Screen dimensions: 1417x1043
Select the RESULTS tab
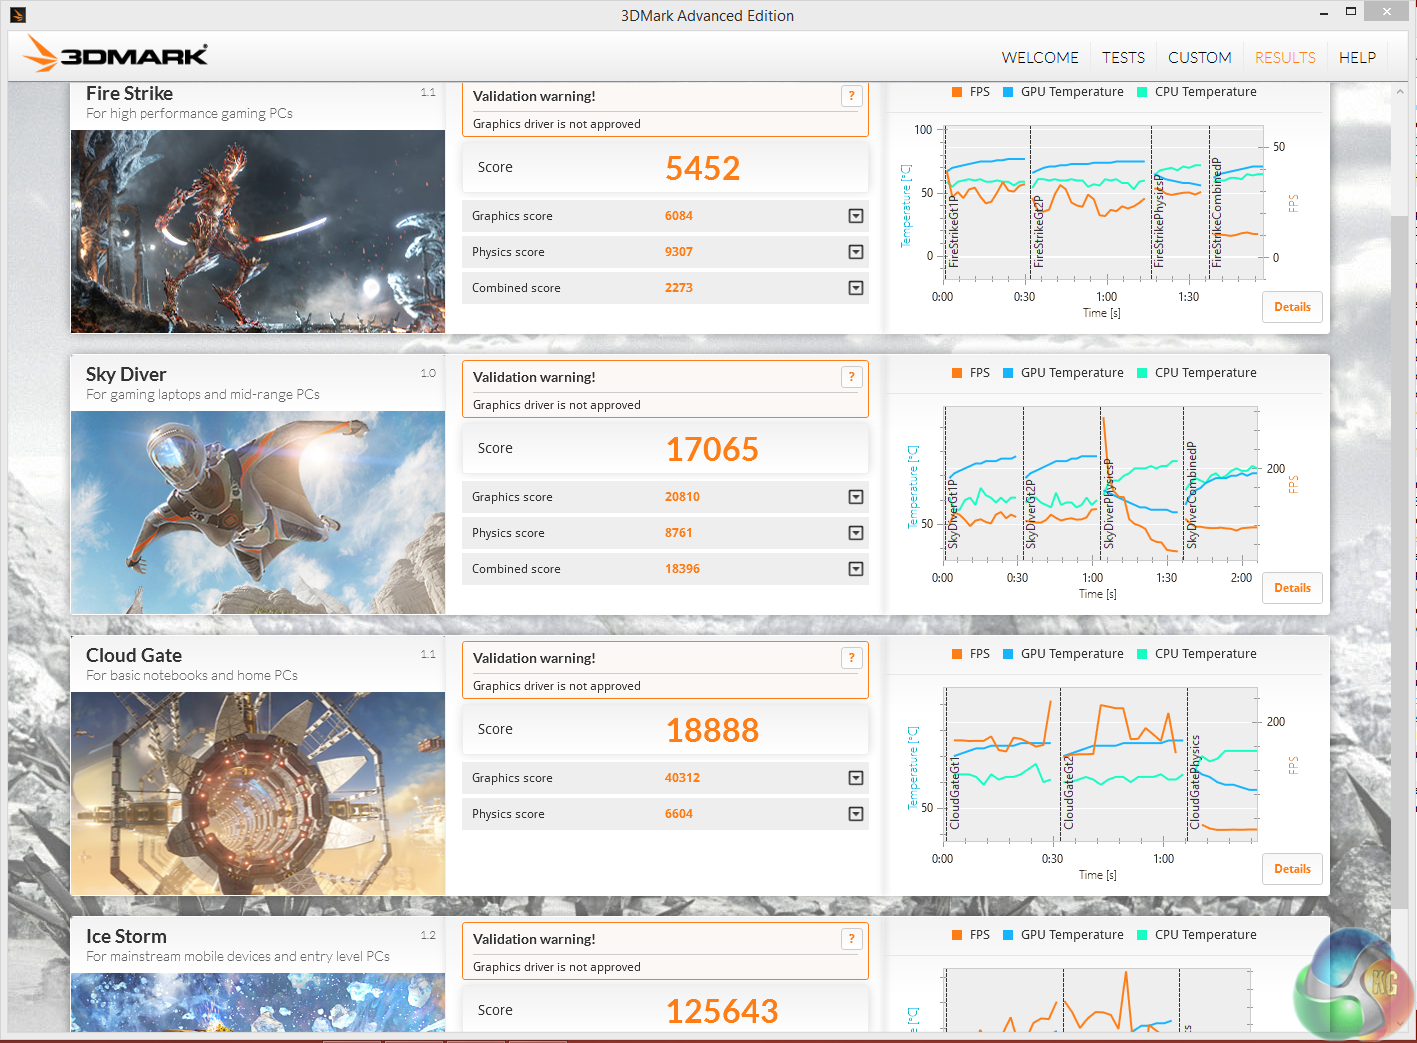(1285, 58)
